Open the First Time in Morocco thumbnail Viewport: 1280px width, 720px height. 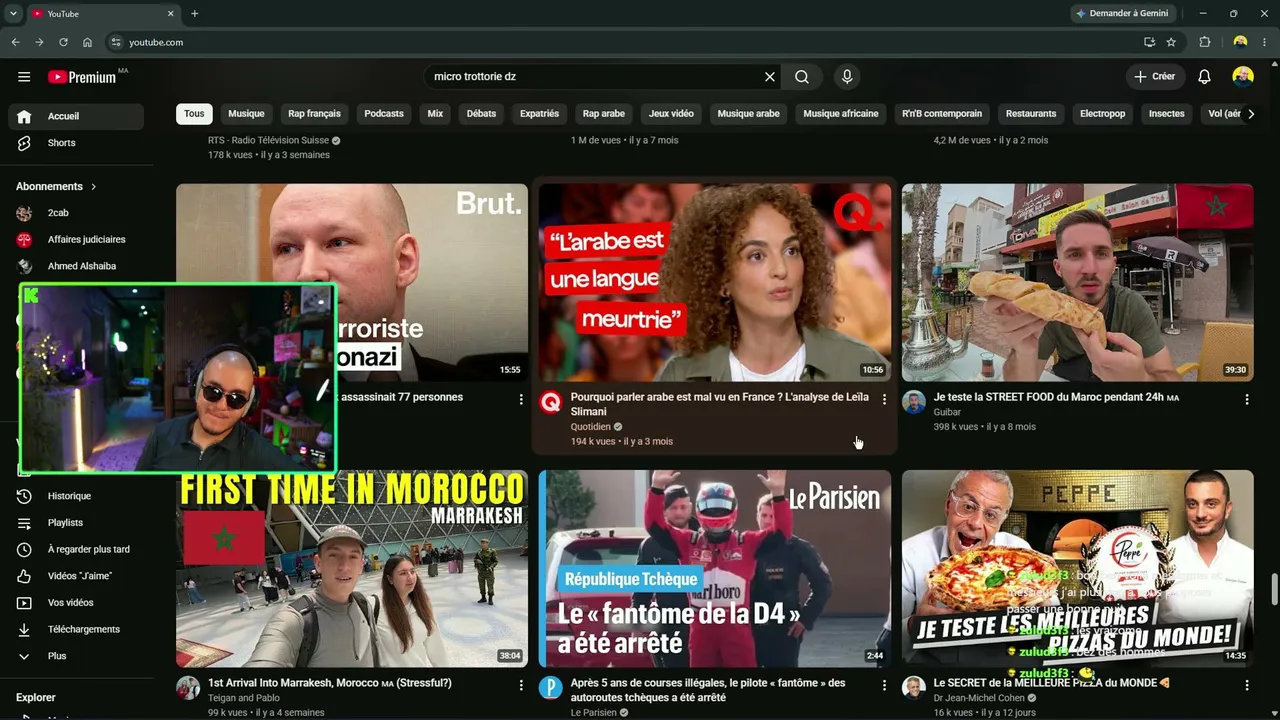(x=352, y=569)
